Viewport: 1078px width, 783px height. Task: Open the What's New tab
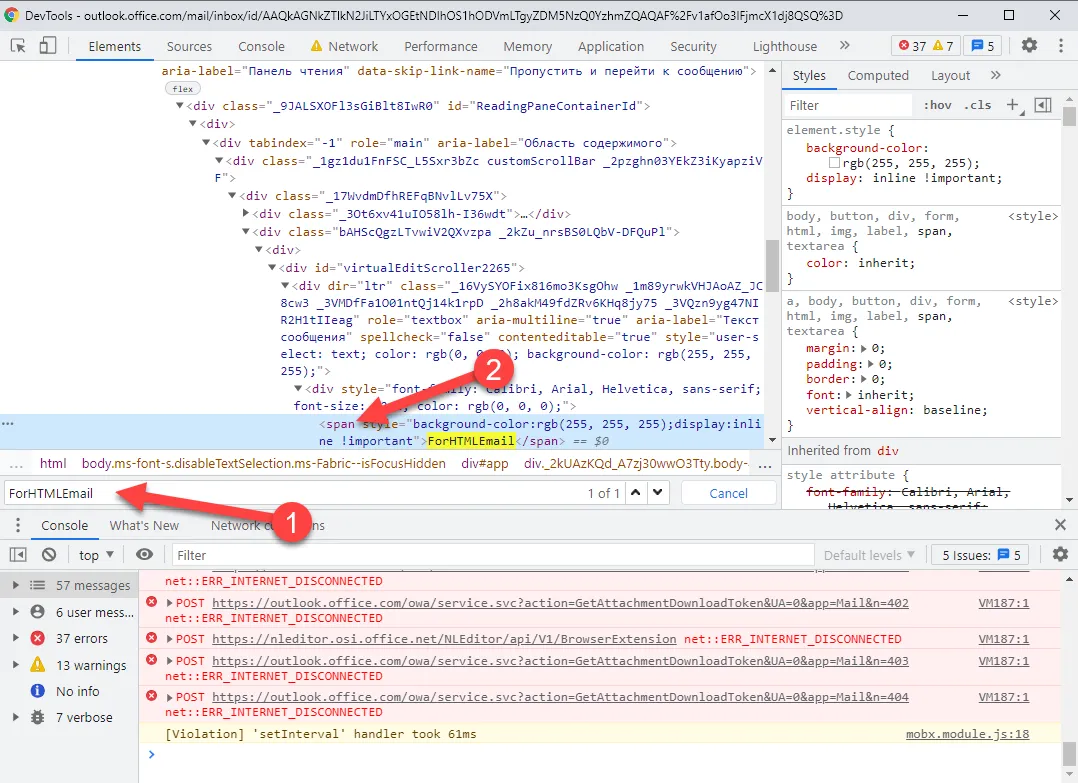[145, 524]
